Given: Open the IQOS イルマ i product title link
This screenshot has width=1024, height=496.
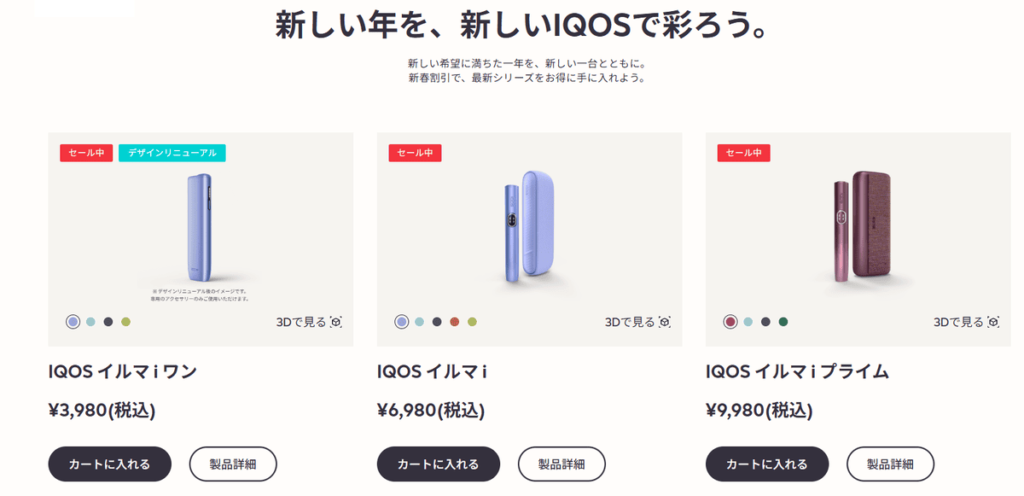Looking at the screenshot, I should point(432,373).
